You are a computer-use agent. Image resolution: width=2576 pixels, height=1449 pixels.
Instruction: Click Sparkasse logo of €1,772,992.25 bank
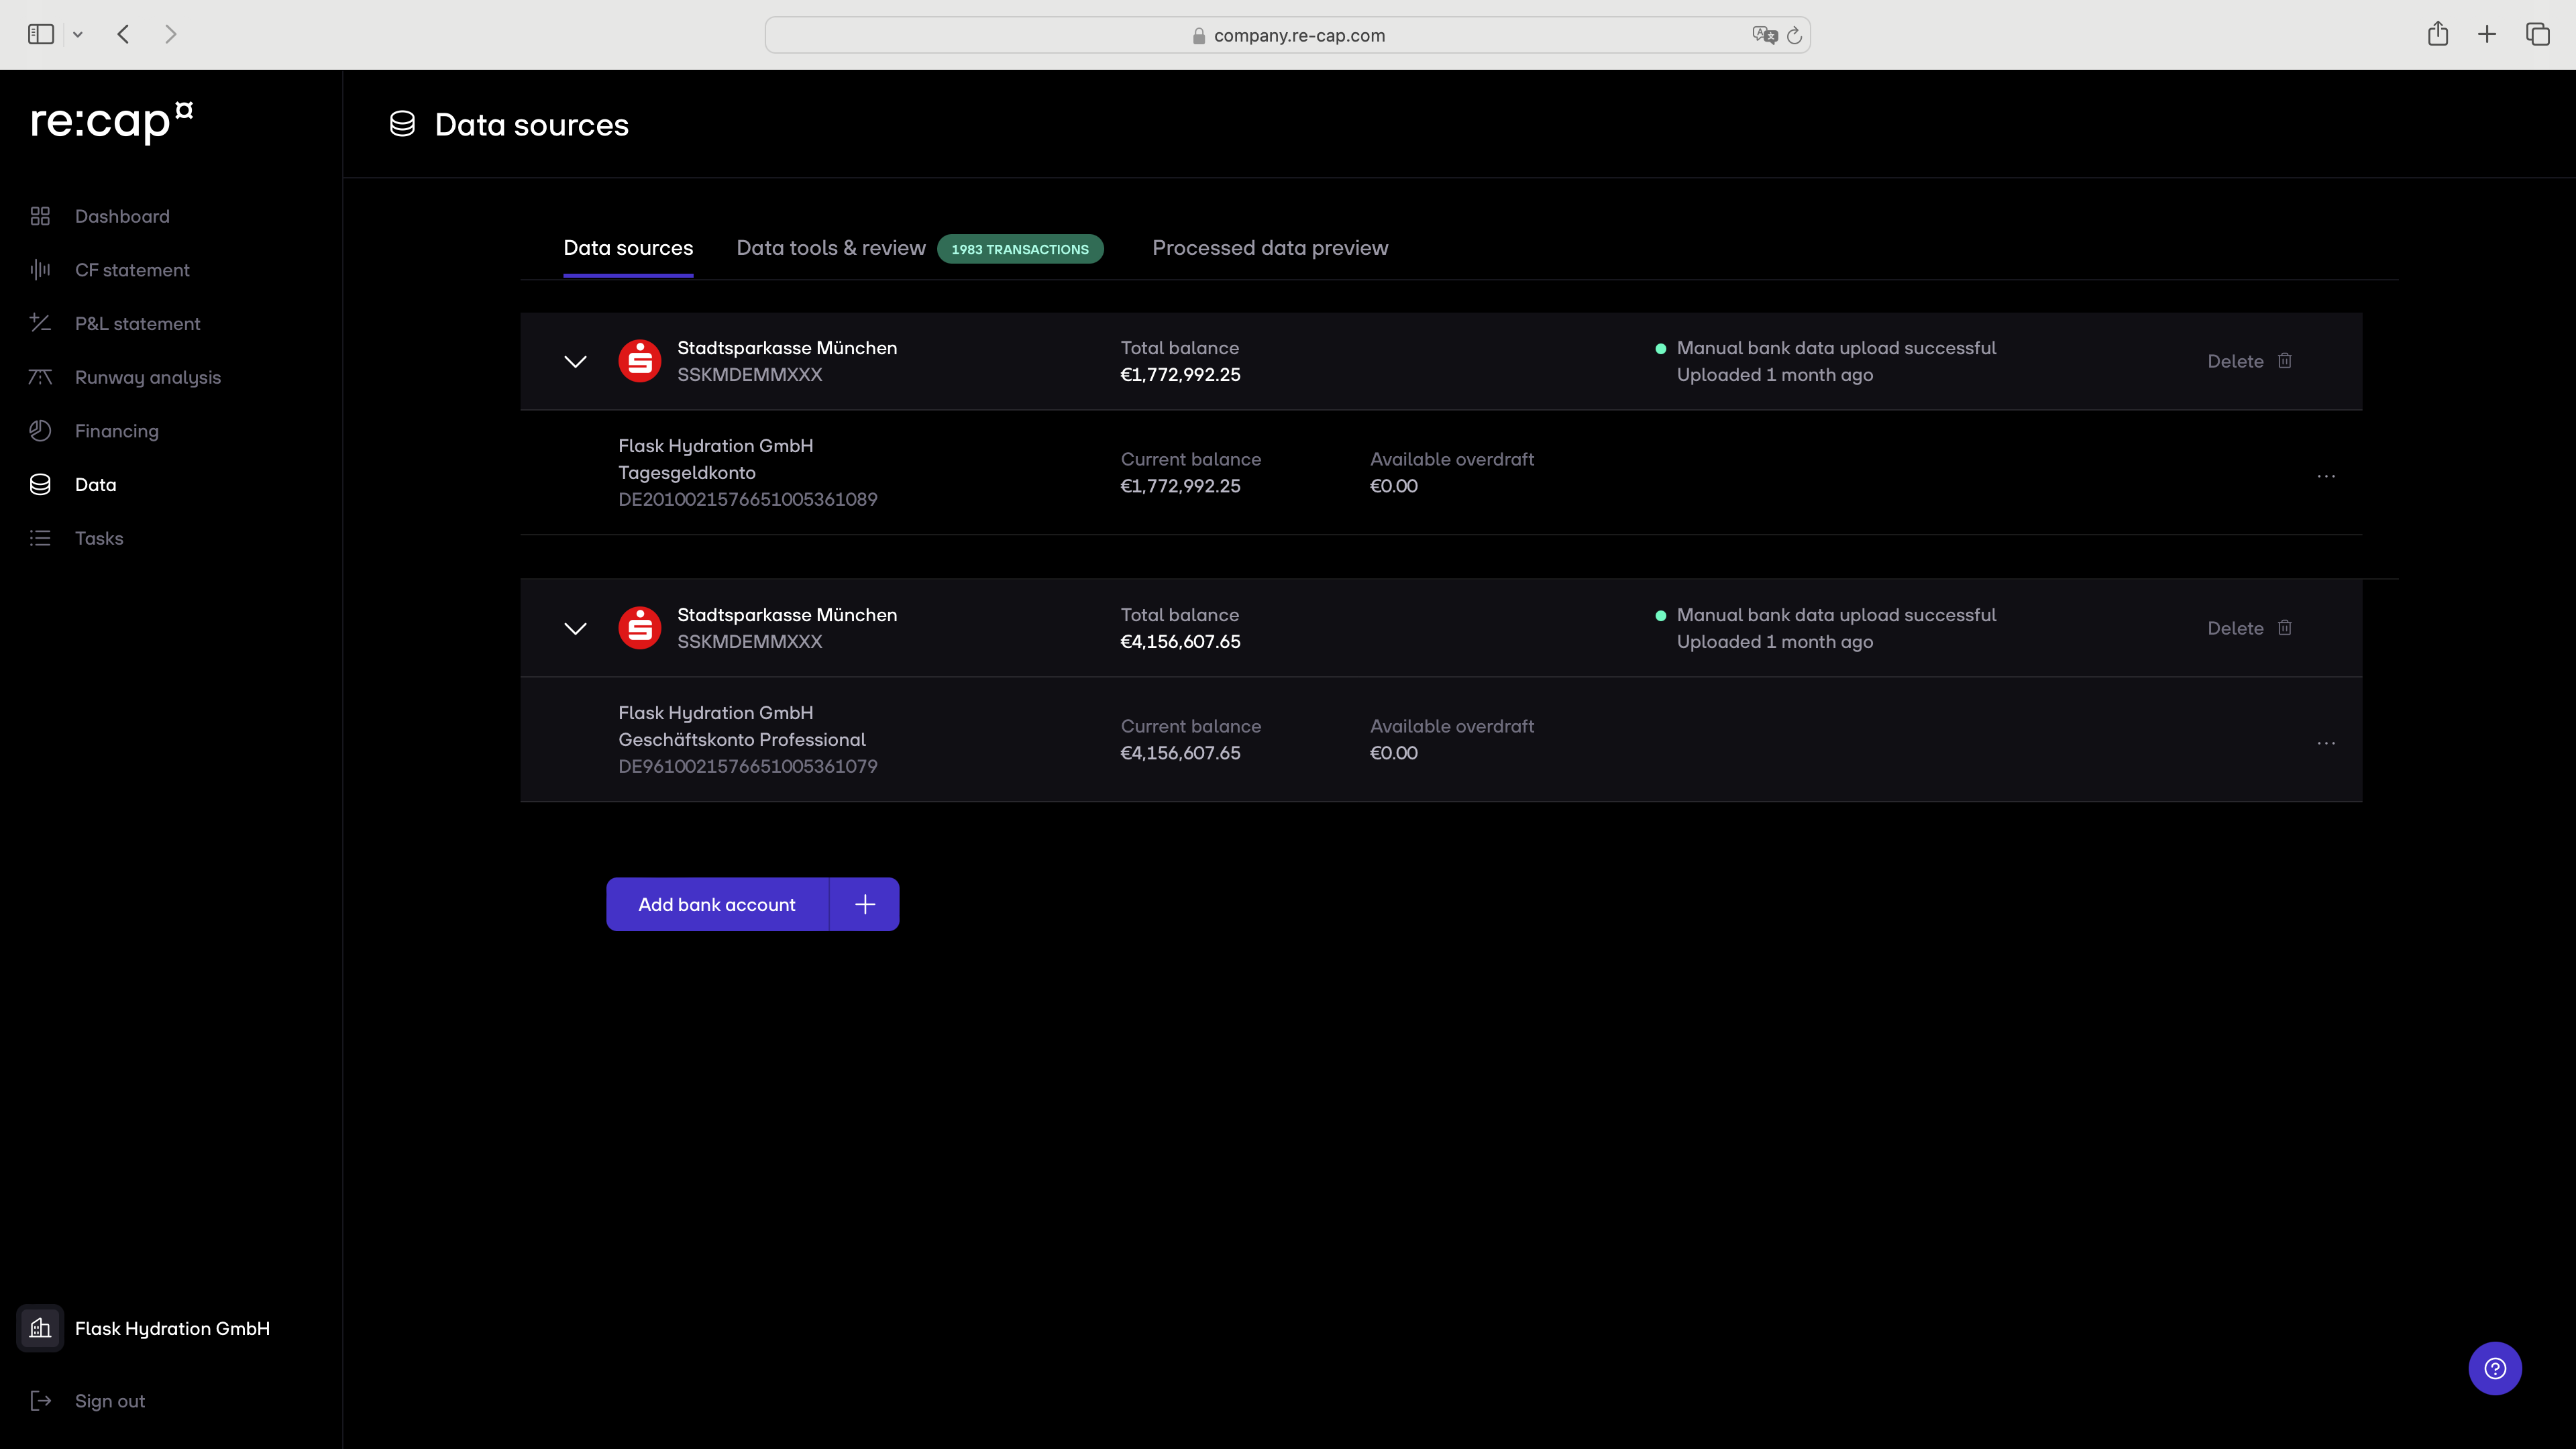(640, 361)
